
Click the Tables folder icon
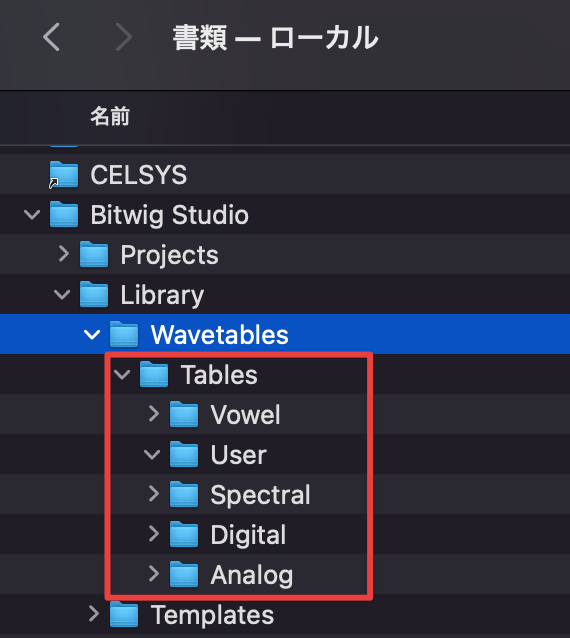(x=154, y=374)
